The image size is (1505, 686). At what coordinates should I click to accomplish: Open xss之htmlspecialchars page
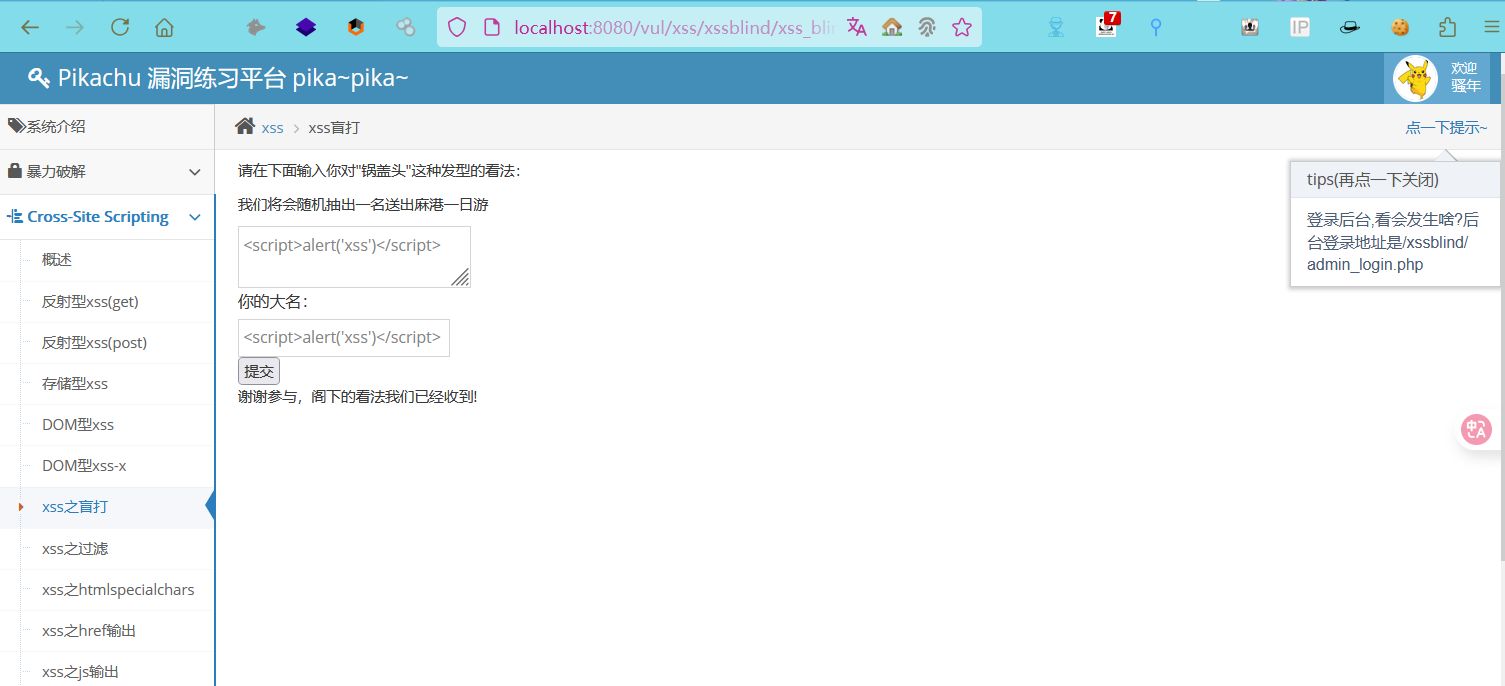pyautogui.click(x=118, y=589)
